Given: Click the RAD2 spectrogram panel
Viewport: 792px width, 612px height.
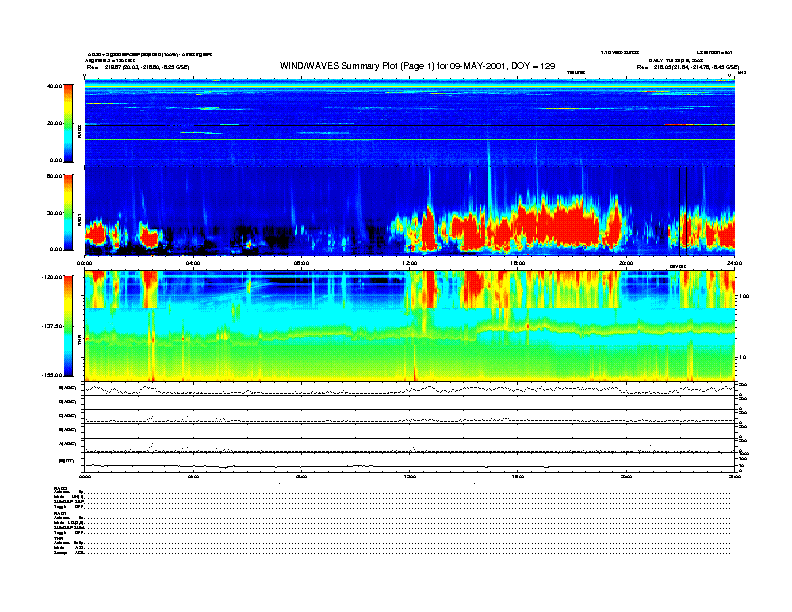Looking at the screenshot, I should 410,123.
